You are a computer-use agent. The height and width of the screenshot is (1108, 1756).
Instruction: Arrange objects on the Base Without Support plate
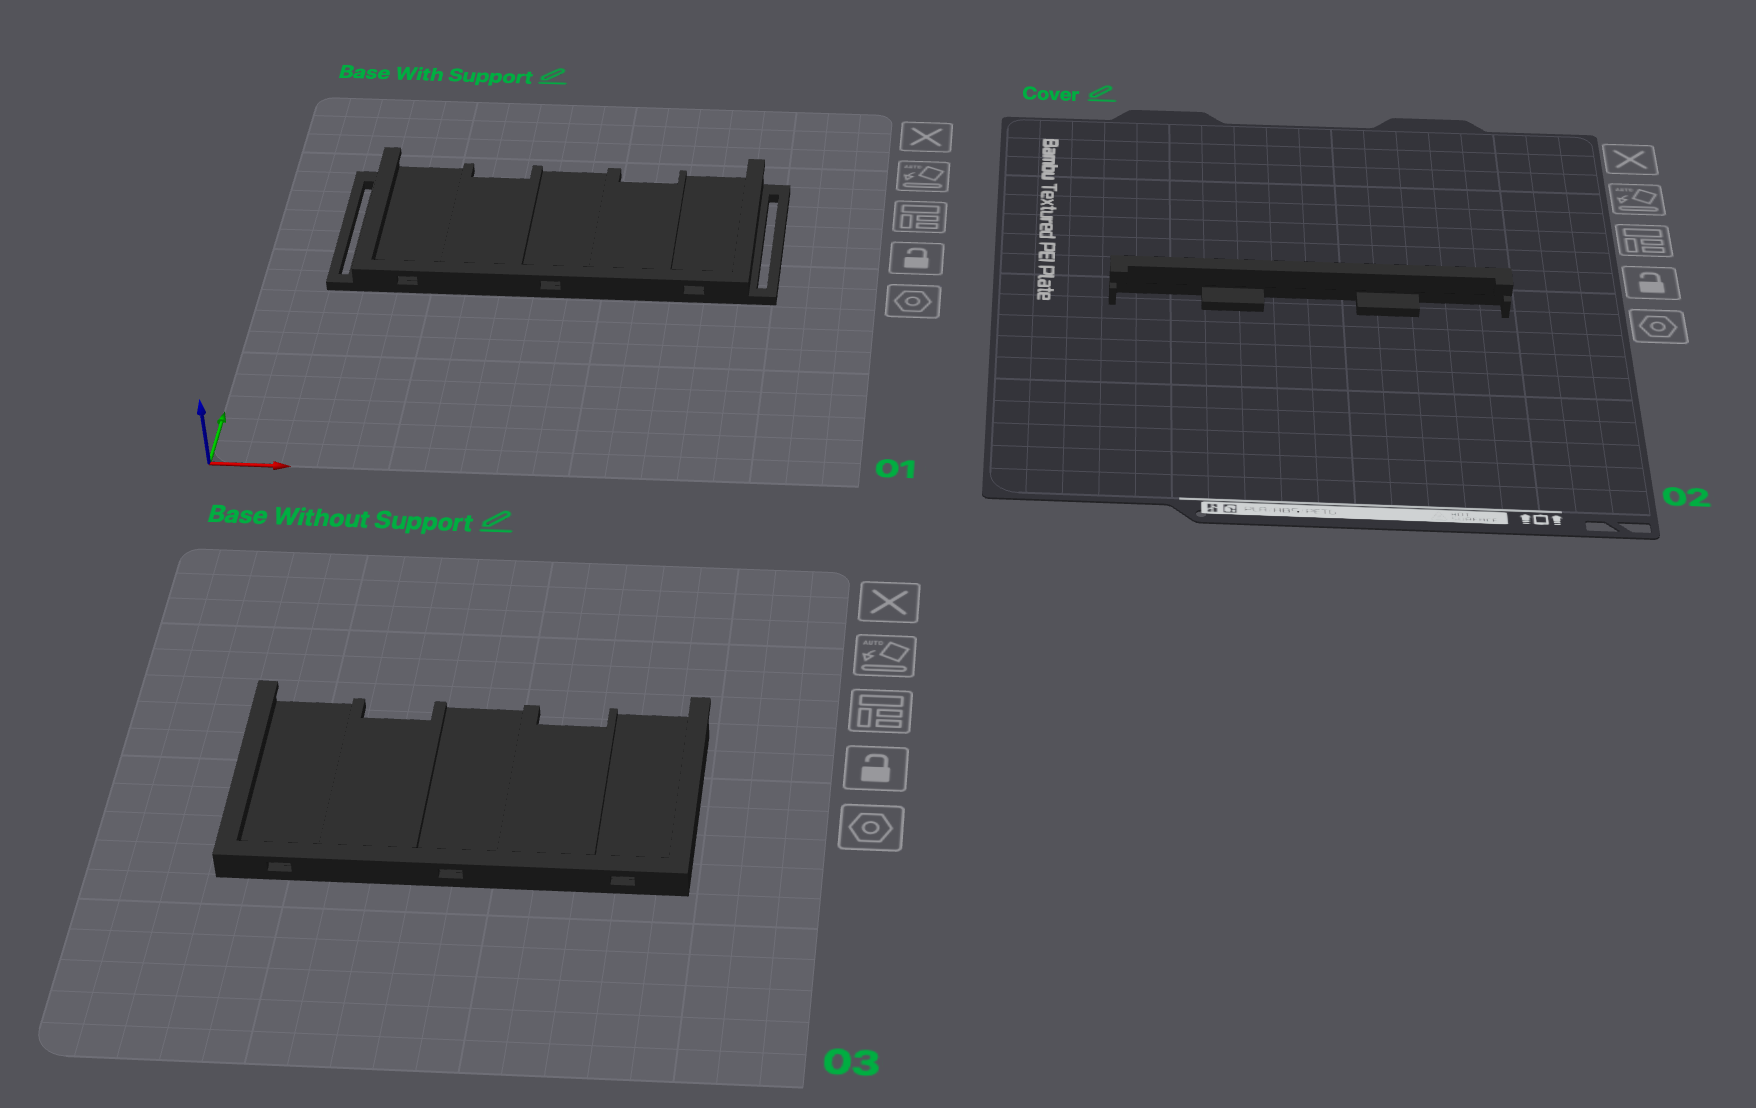[x=881, y=711]
